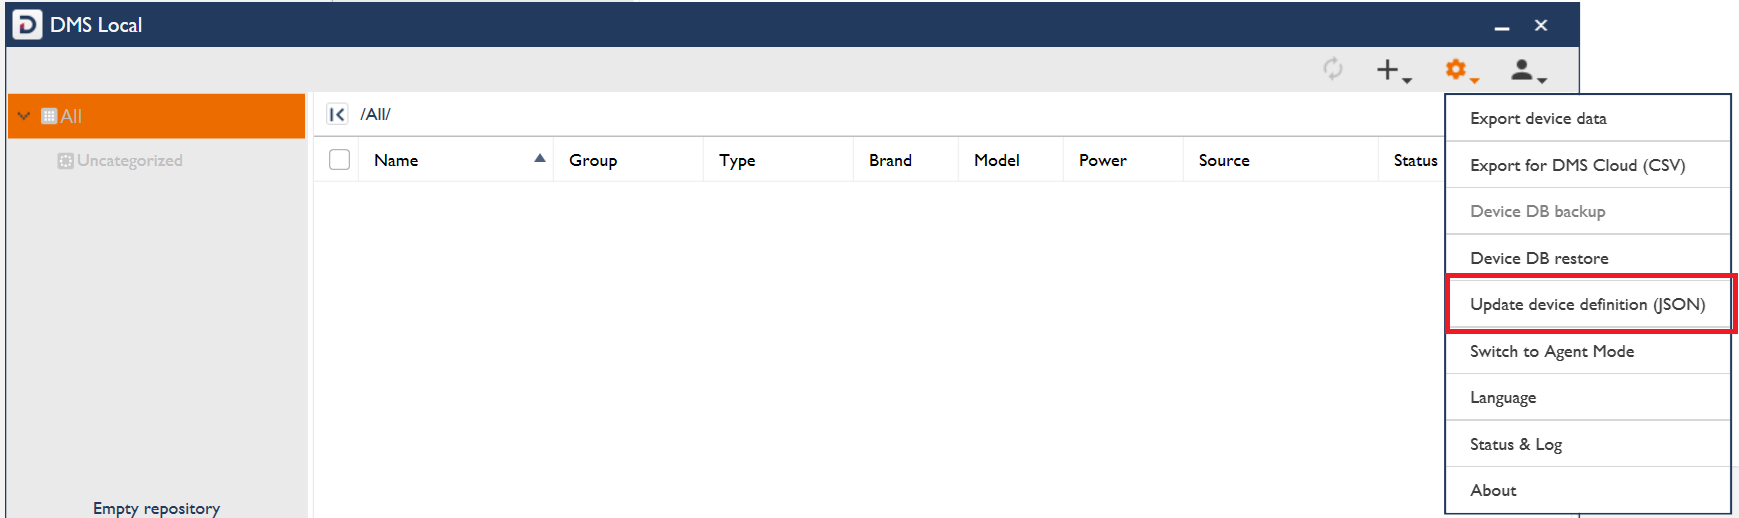Toggle the select-all checkbox in table header
1739x518 pixels.
(x=340, y=160)
